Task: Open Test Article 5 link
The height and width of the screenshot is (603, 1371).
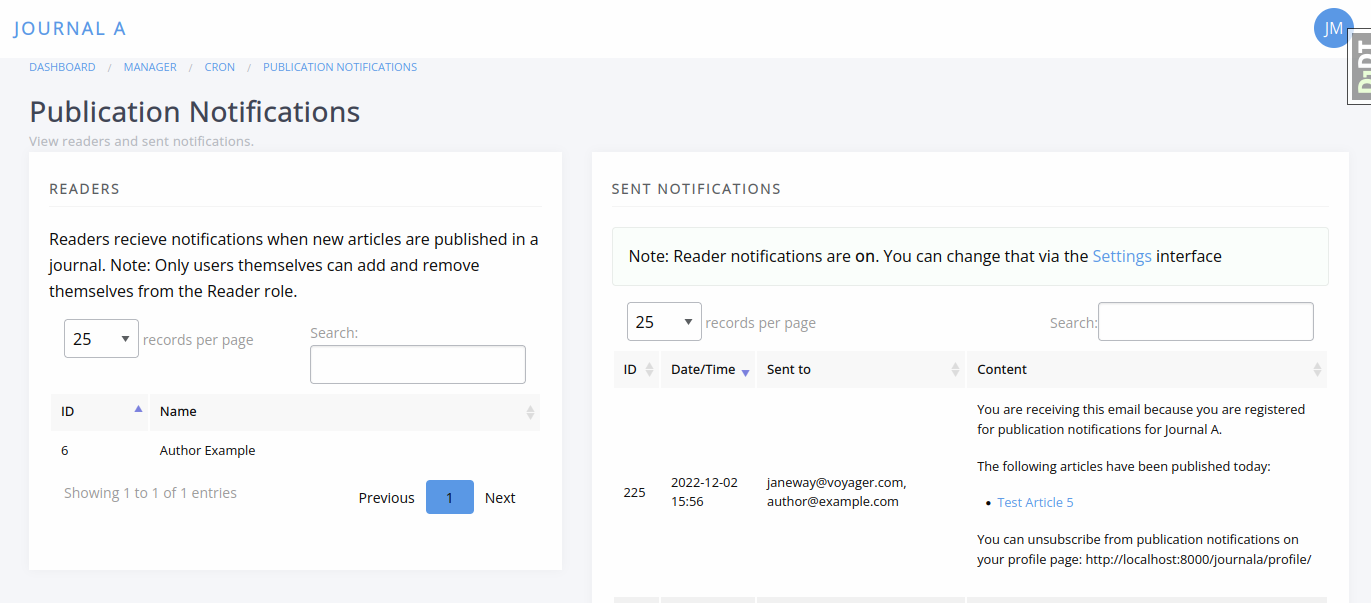Action: click(1035, 502)
